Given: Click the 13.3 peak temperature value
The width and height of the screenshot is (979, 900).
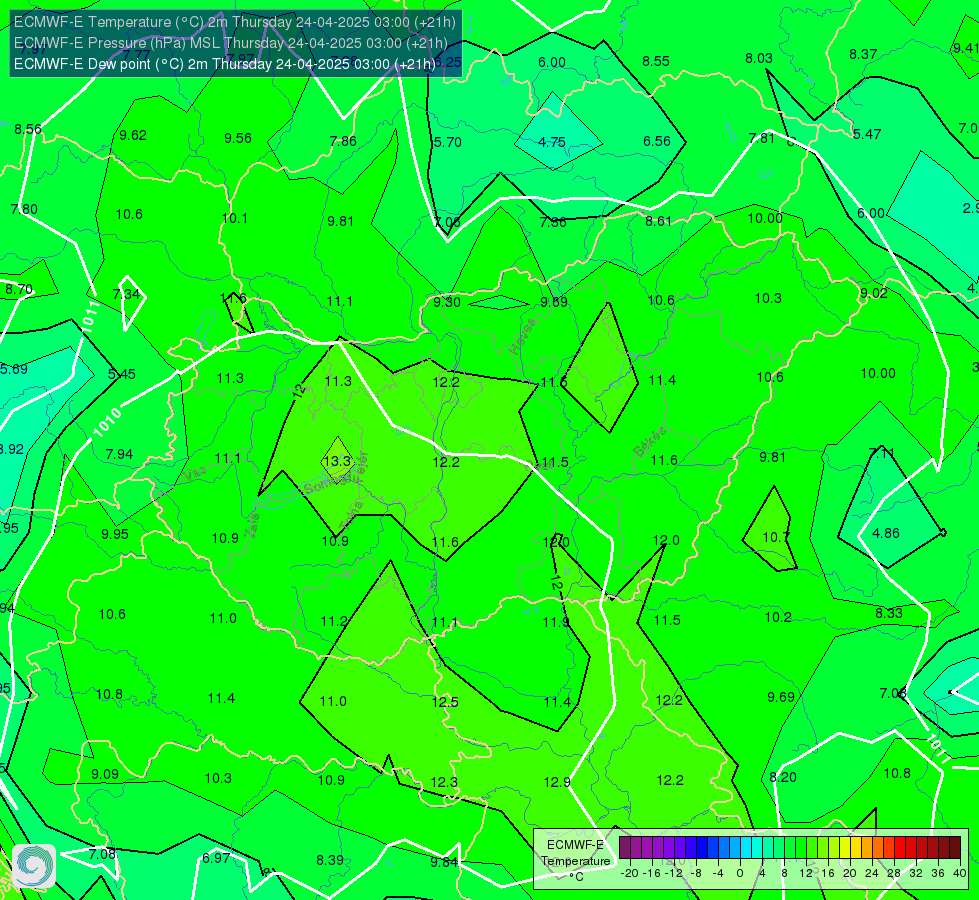Looking at the screenshot, I should pos(337,461).
